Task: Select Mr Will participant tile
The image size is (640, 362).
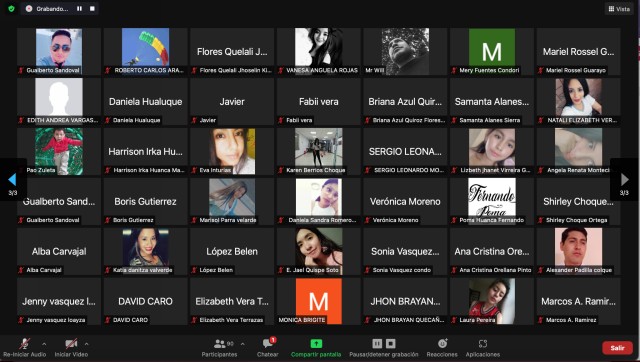Action: [405, 51]
